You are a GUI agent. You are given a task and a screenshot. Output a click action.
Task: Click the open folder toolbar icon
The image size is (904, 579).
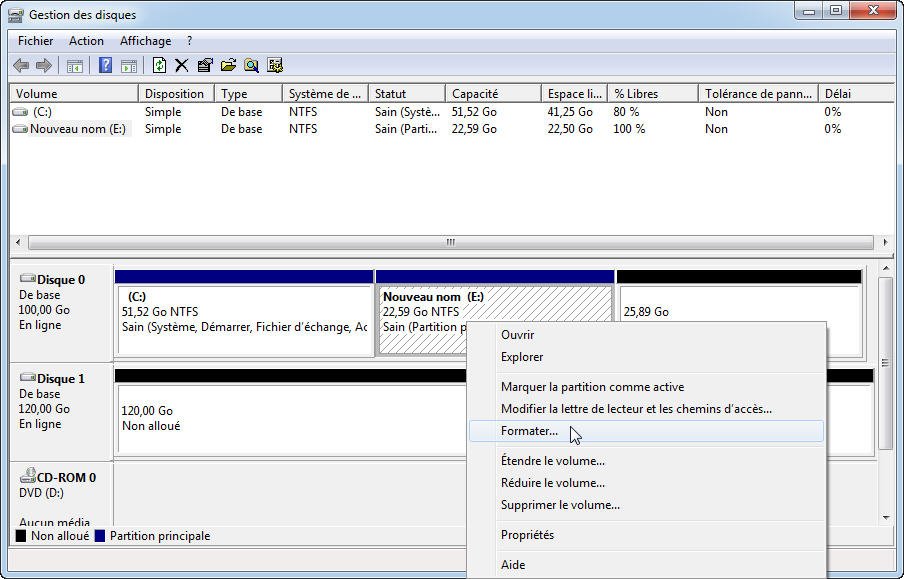tap(228, 66)
